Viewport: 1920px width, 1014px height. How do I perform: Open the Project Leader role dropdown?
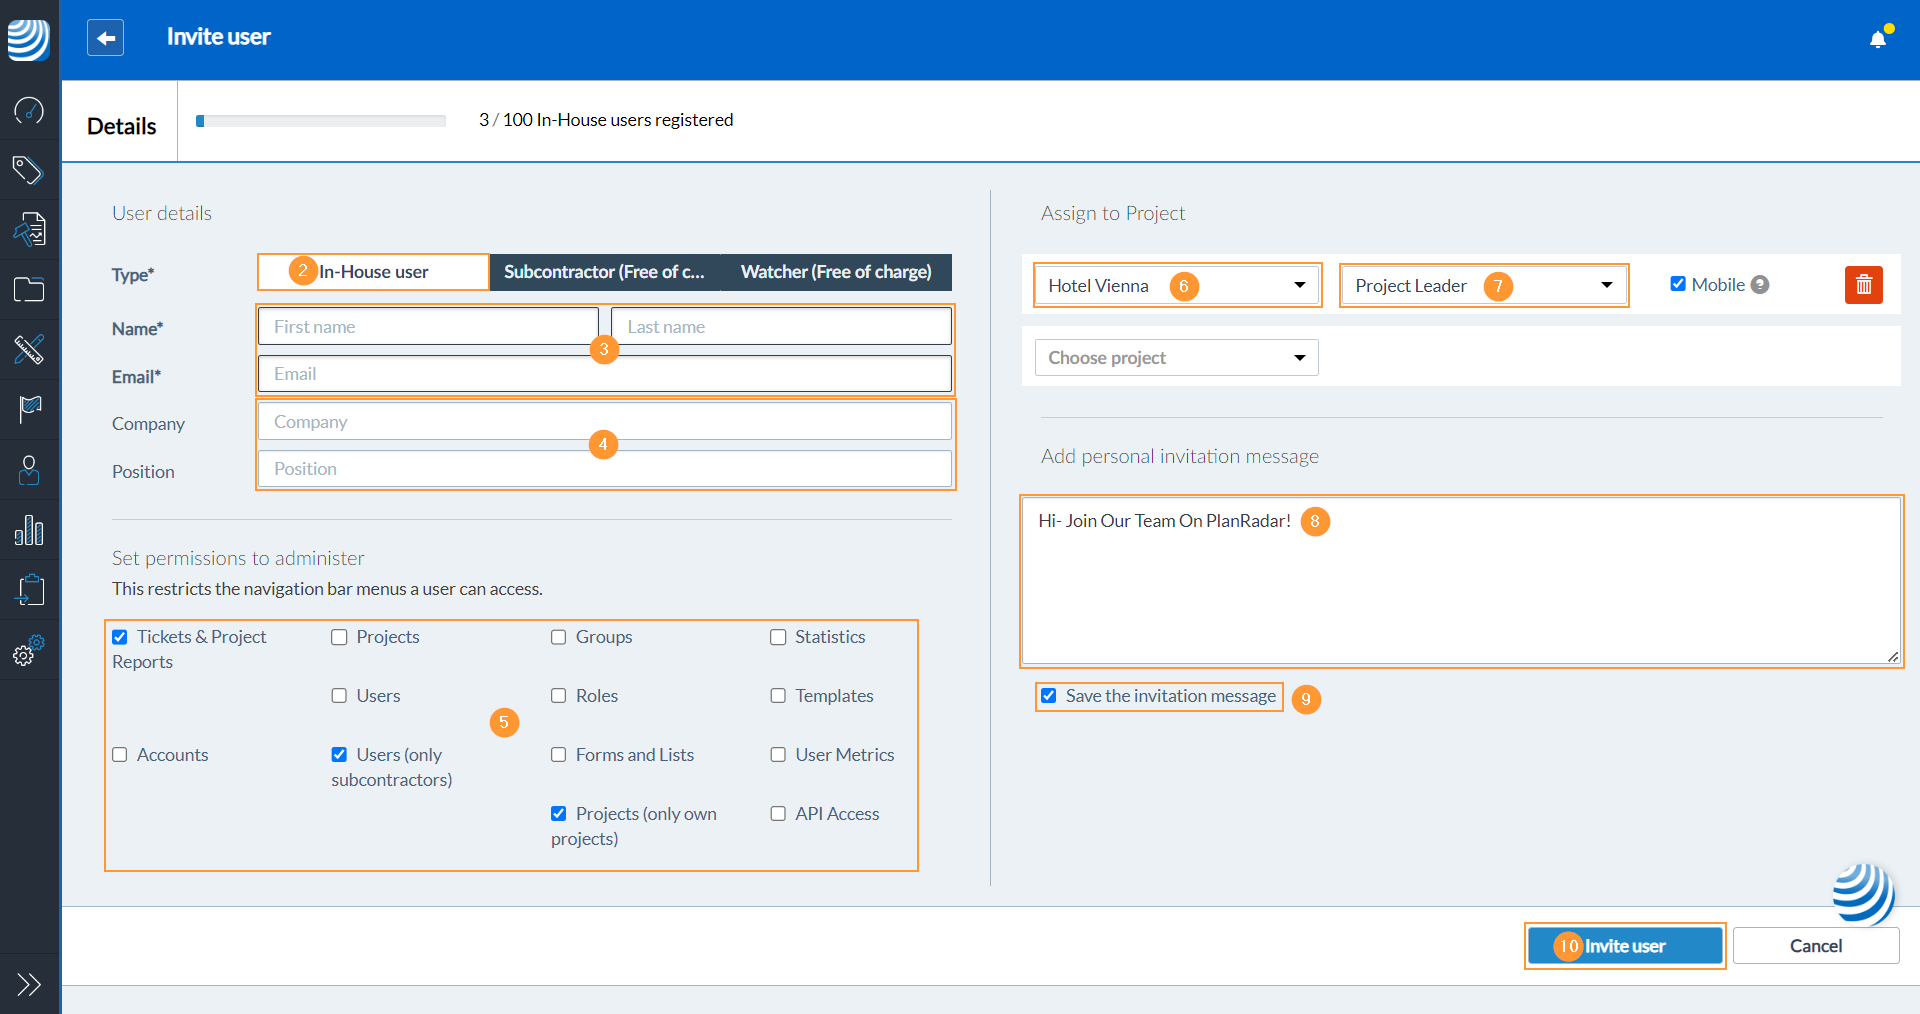pyautogui.click(x=1483, y=286)
